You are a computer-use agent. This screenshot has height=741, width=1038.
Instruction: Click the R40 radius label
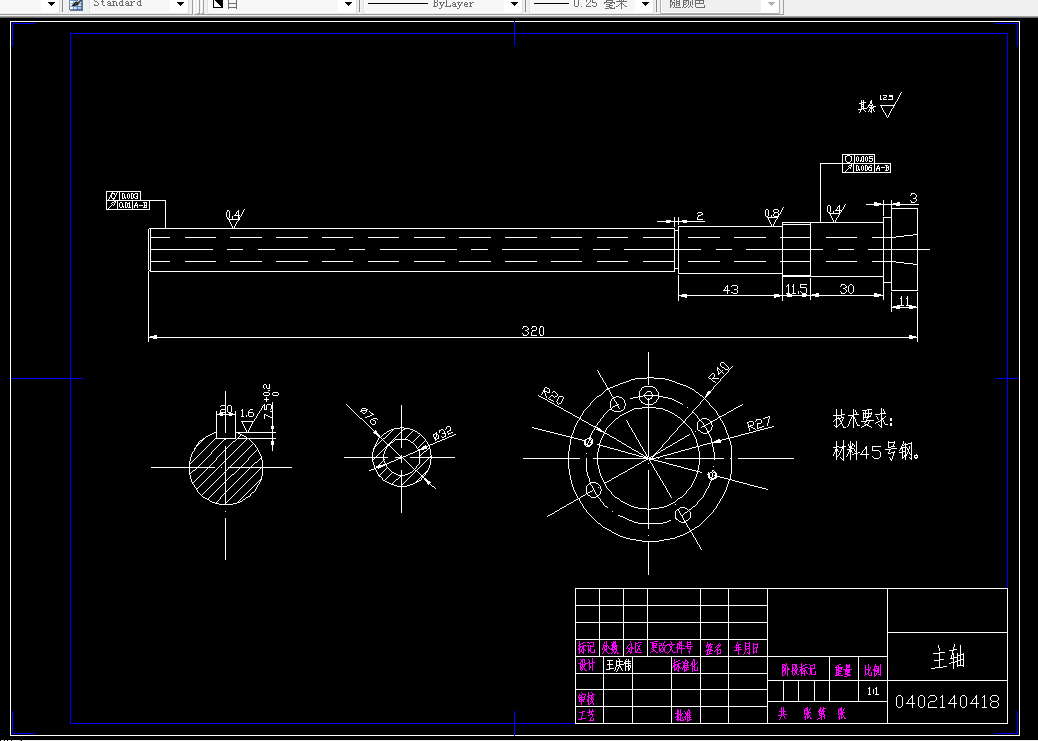coord(719,373)
